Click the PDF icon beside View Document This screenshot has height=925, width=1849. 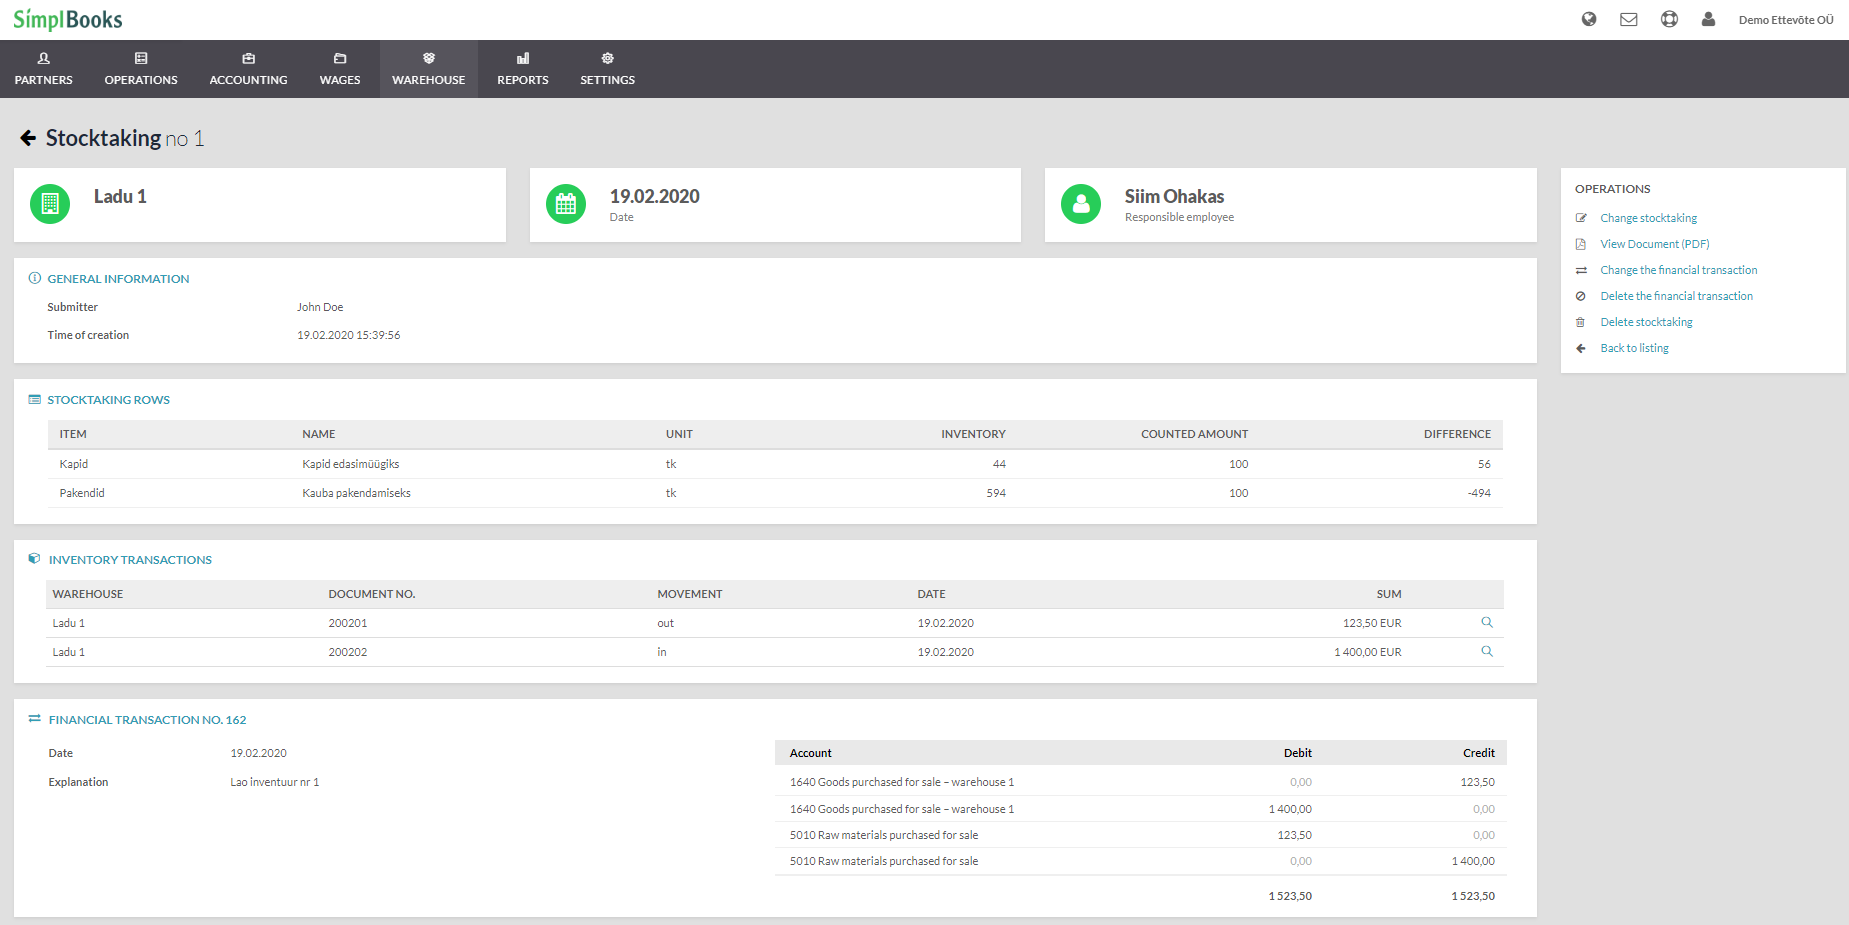click(x=1581, y=244)
